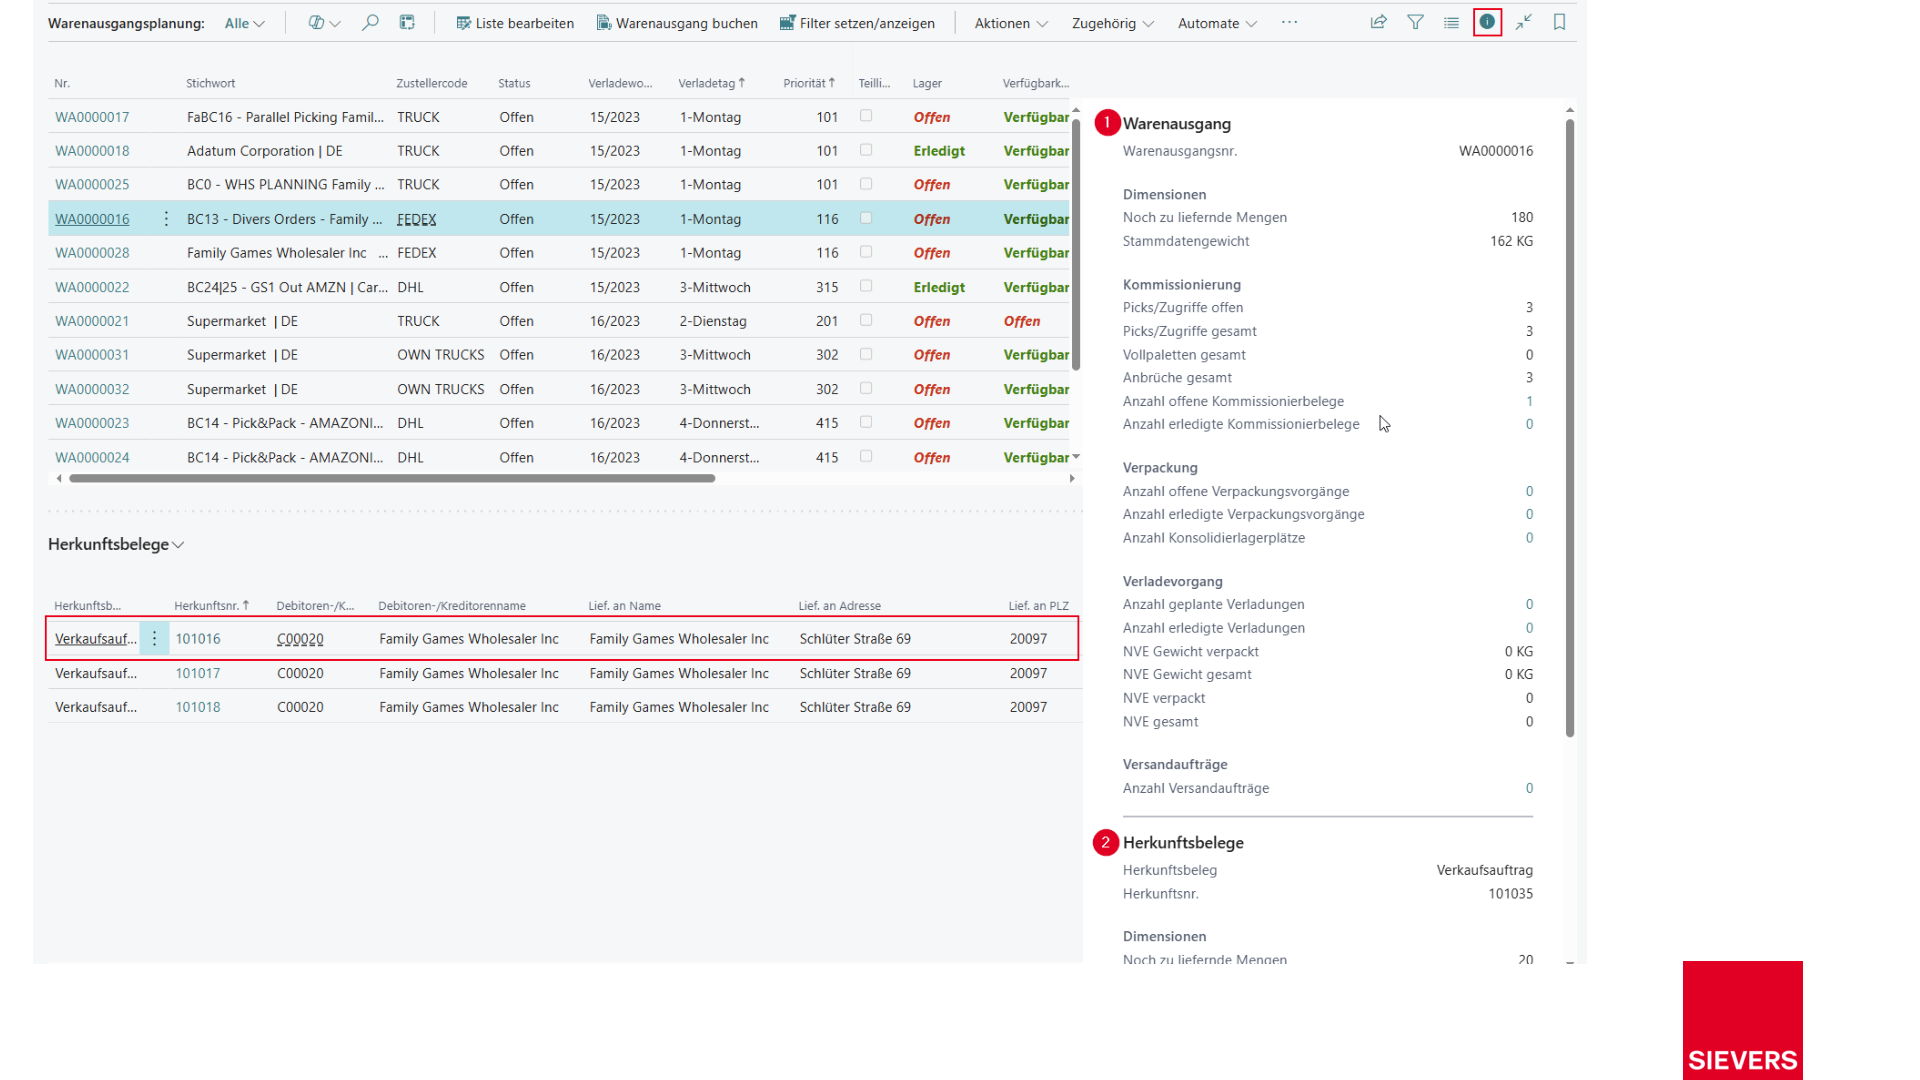Image resolution: width=1920 pixels, height=1080 pixels.
Task: Open the Zugehörig menu
Action: pyautogui.click(x=1113, y=23)
